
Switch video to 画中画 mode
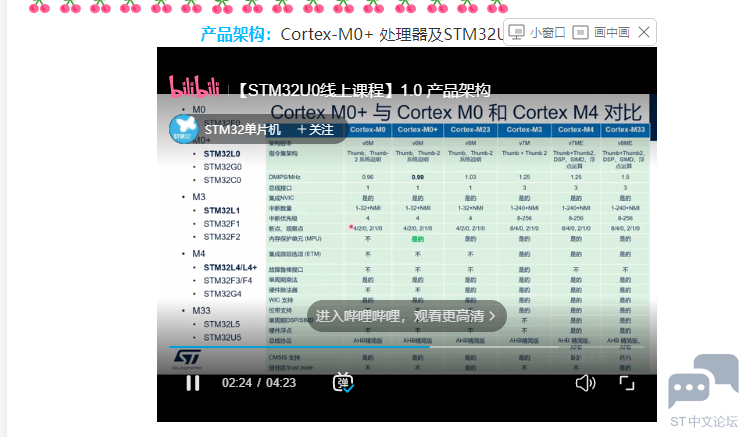(601, 32)
